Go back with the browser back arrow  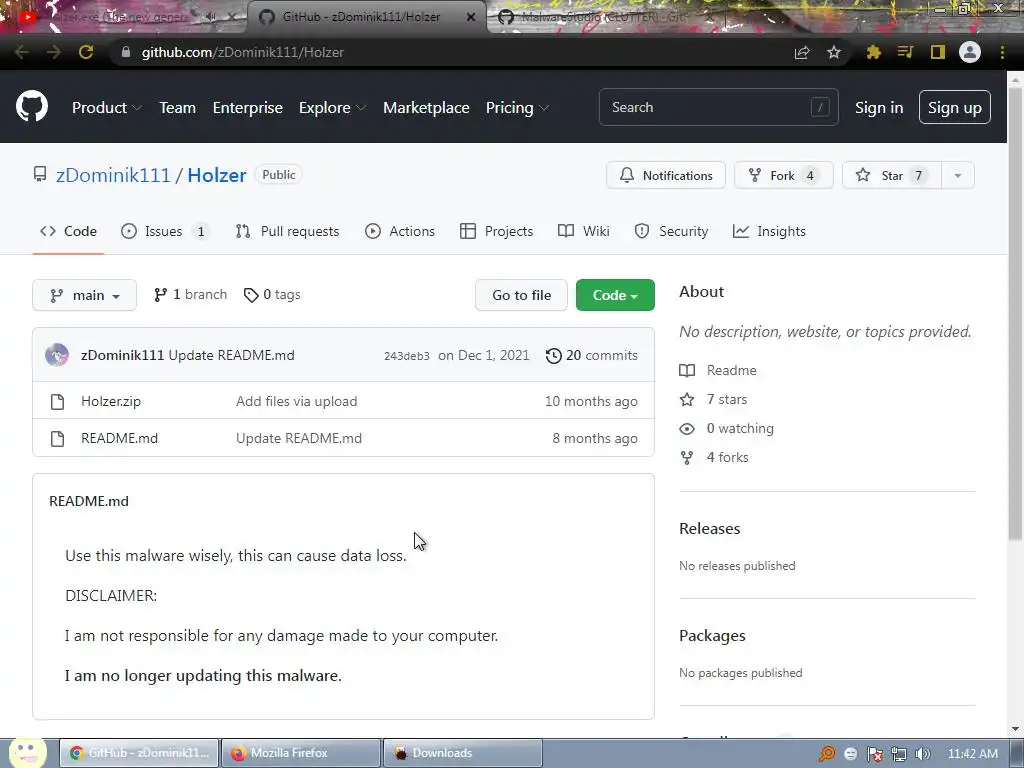pyautogui.click(x=22, y=52)
